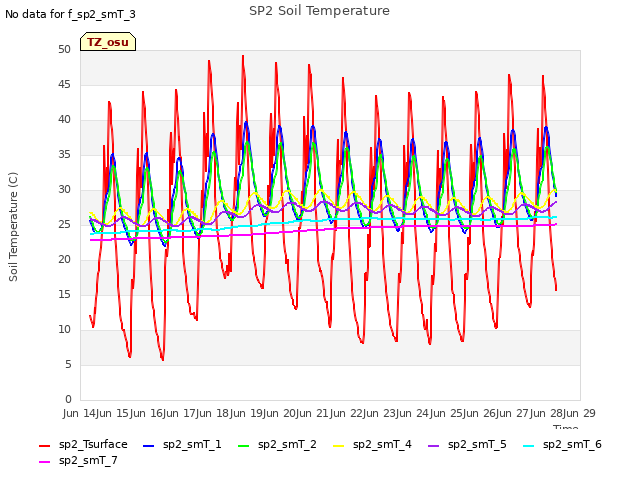Click the Jun 21 x-axis tick label
This screenshot has width=640, height=480.
click(x=314, y=413)
